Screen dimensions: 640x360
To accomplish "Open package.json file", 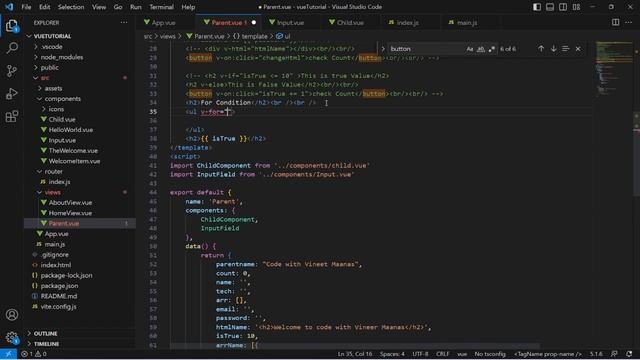I will tap(59, 286).
